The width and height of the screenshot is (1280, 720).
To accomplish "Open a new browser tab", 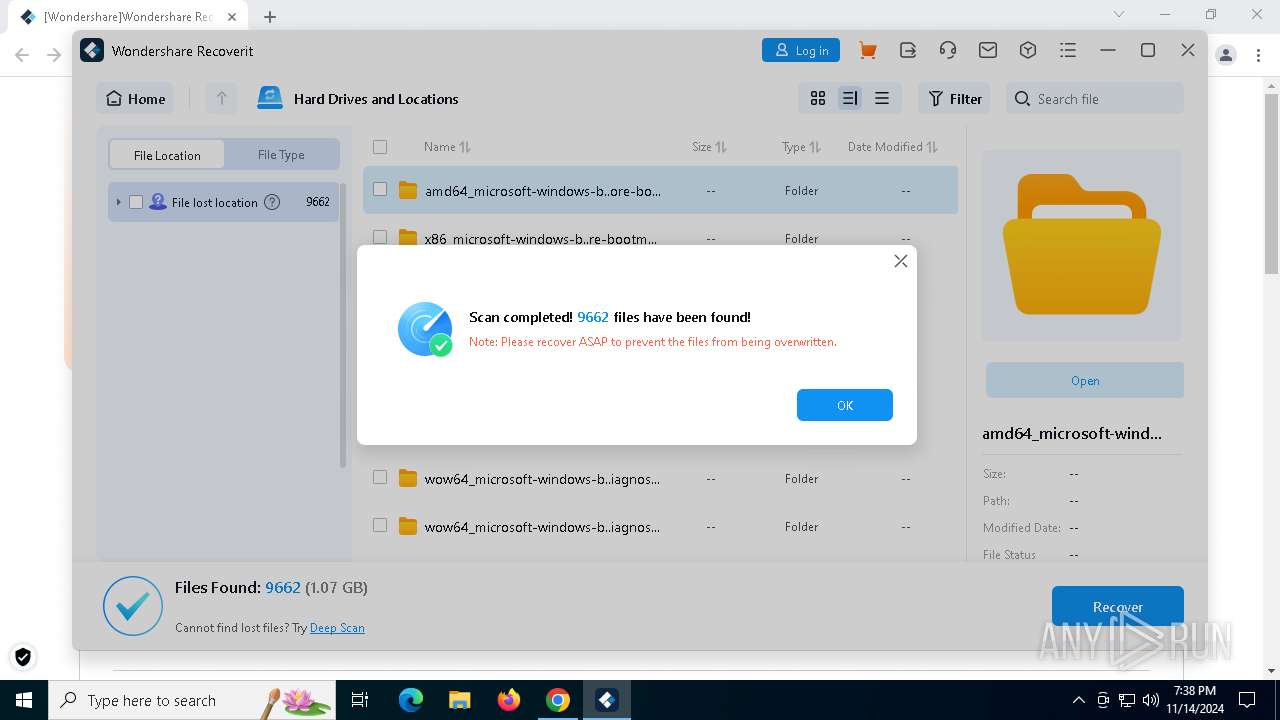I will [270, 17].
